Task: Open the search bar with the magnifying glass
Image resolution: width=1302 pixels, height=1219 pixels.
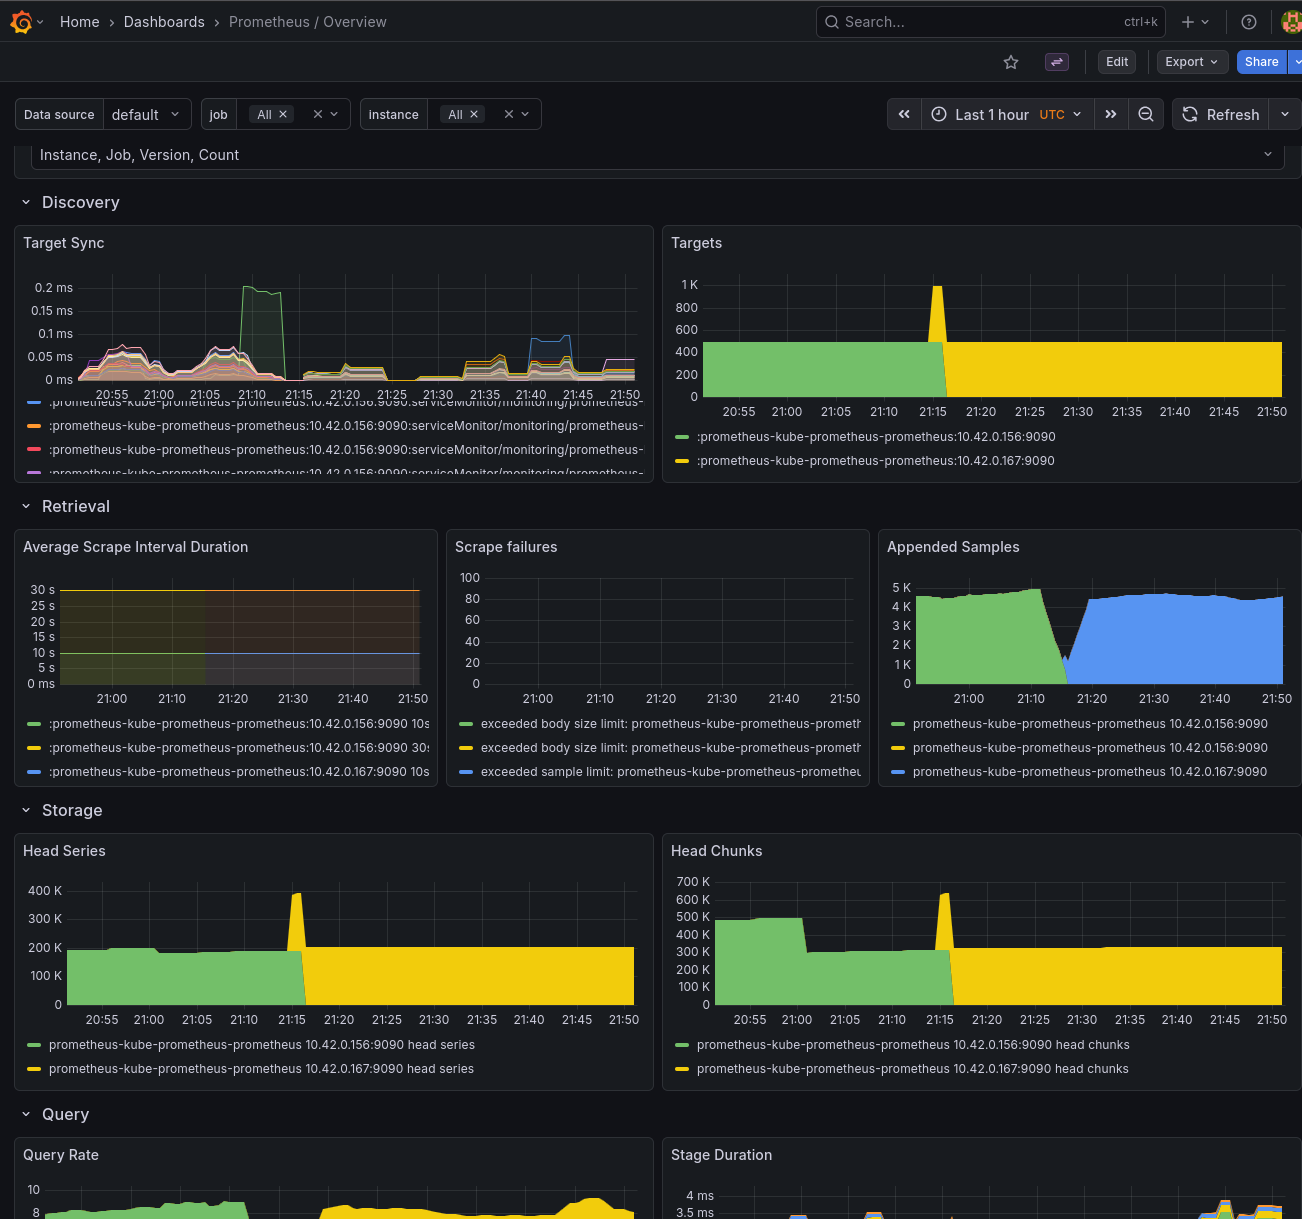Action: (831, 21)
